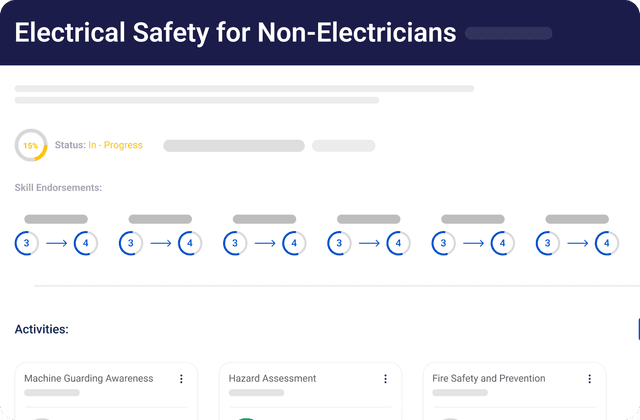Open the Hazard Assessment activity card
This screenshot has width=640, height=420.
[272, 379]
